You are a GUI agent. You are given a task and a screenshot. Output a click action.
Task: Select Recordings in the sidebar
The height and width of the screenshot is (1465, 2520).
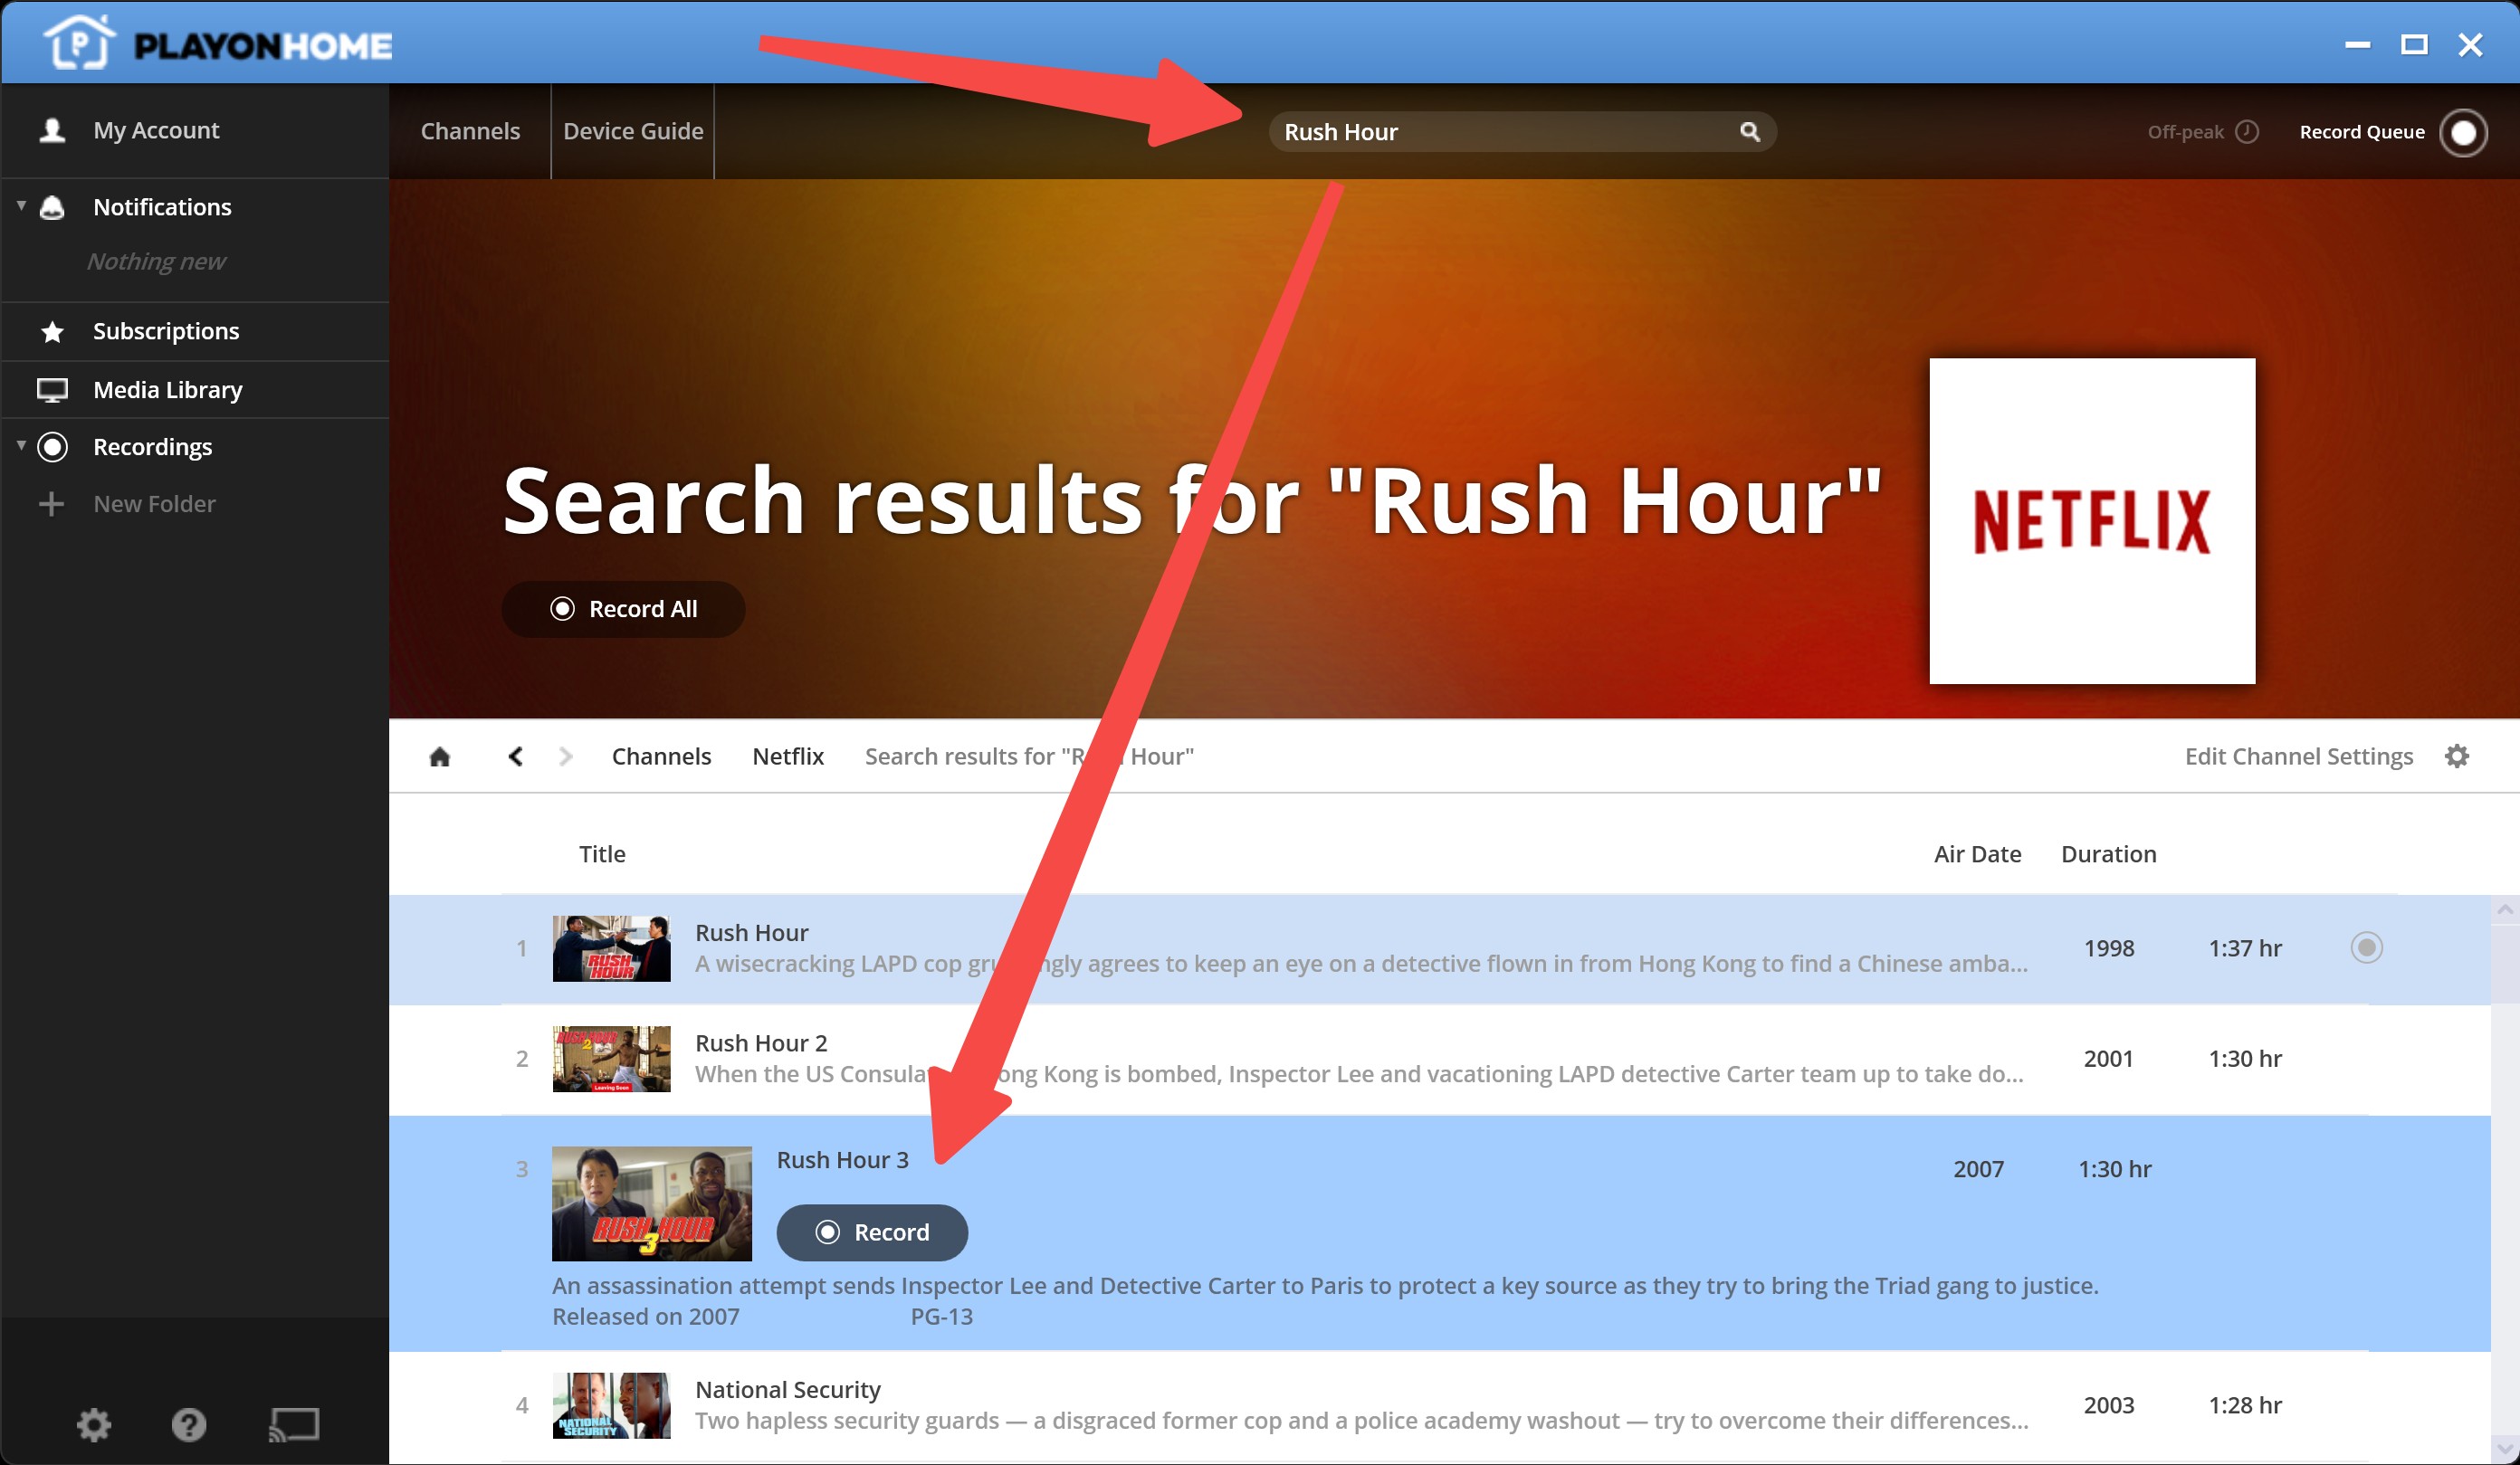coord(152,446)
